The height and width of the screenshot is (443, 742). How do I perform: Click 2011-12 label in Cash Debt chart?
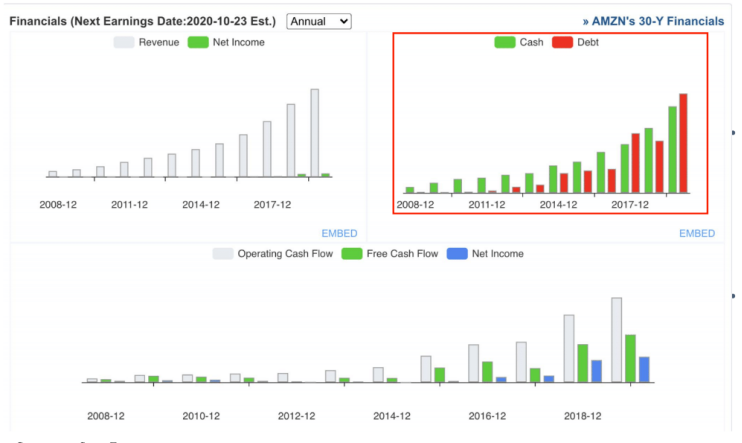pos(487,205)
